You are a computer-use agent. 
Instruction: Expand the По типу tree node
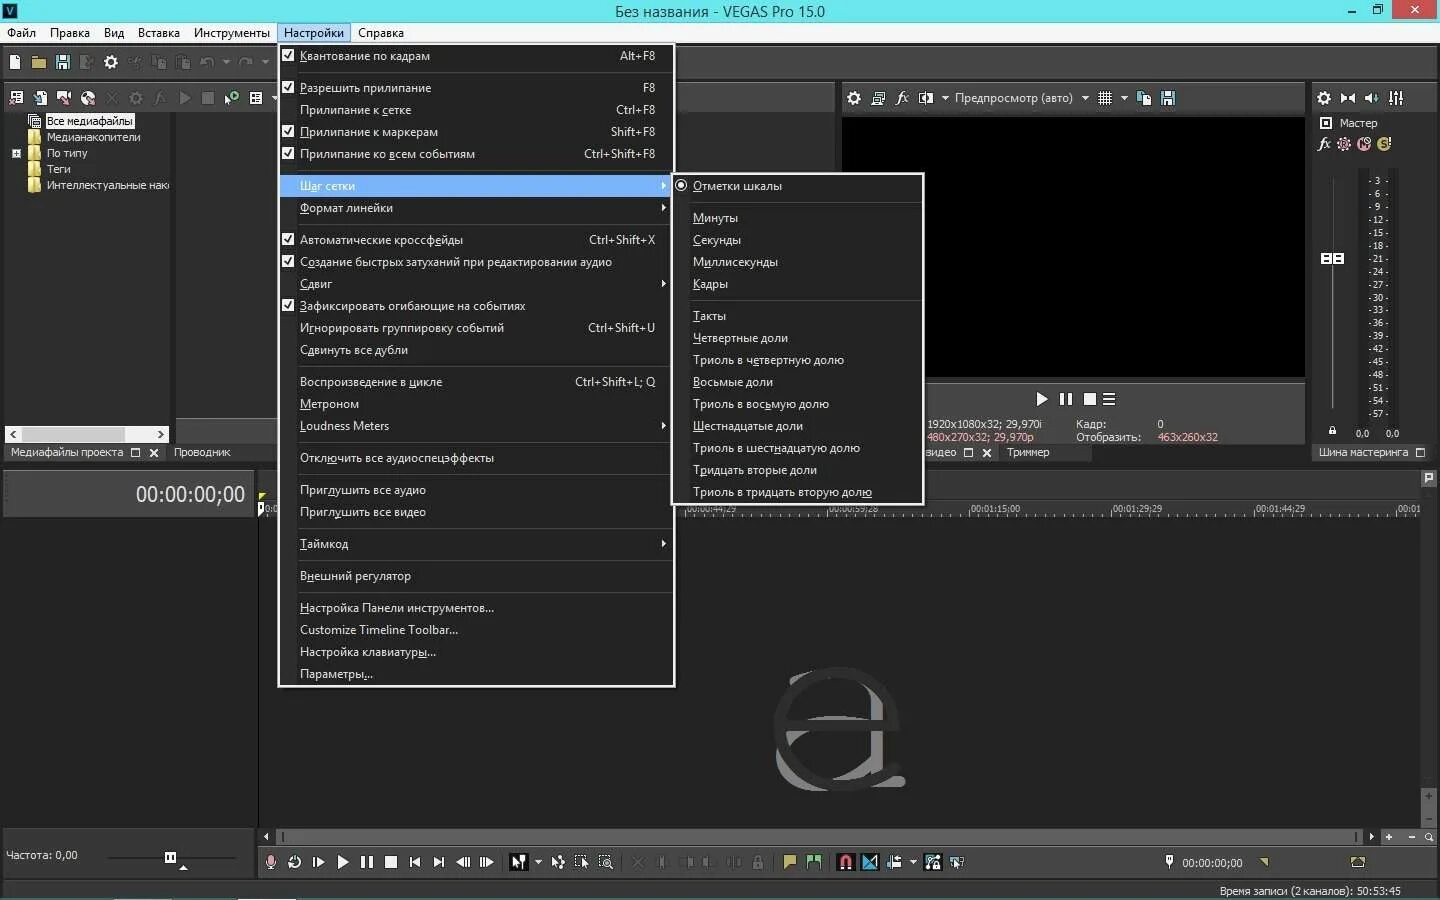coord(16,154)
